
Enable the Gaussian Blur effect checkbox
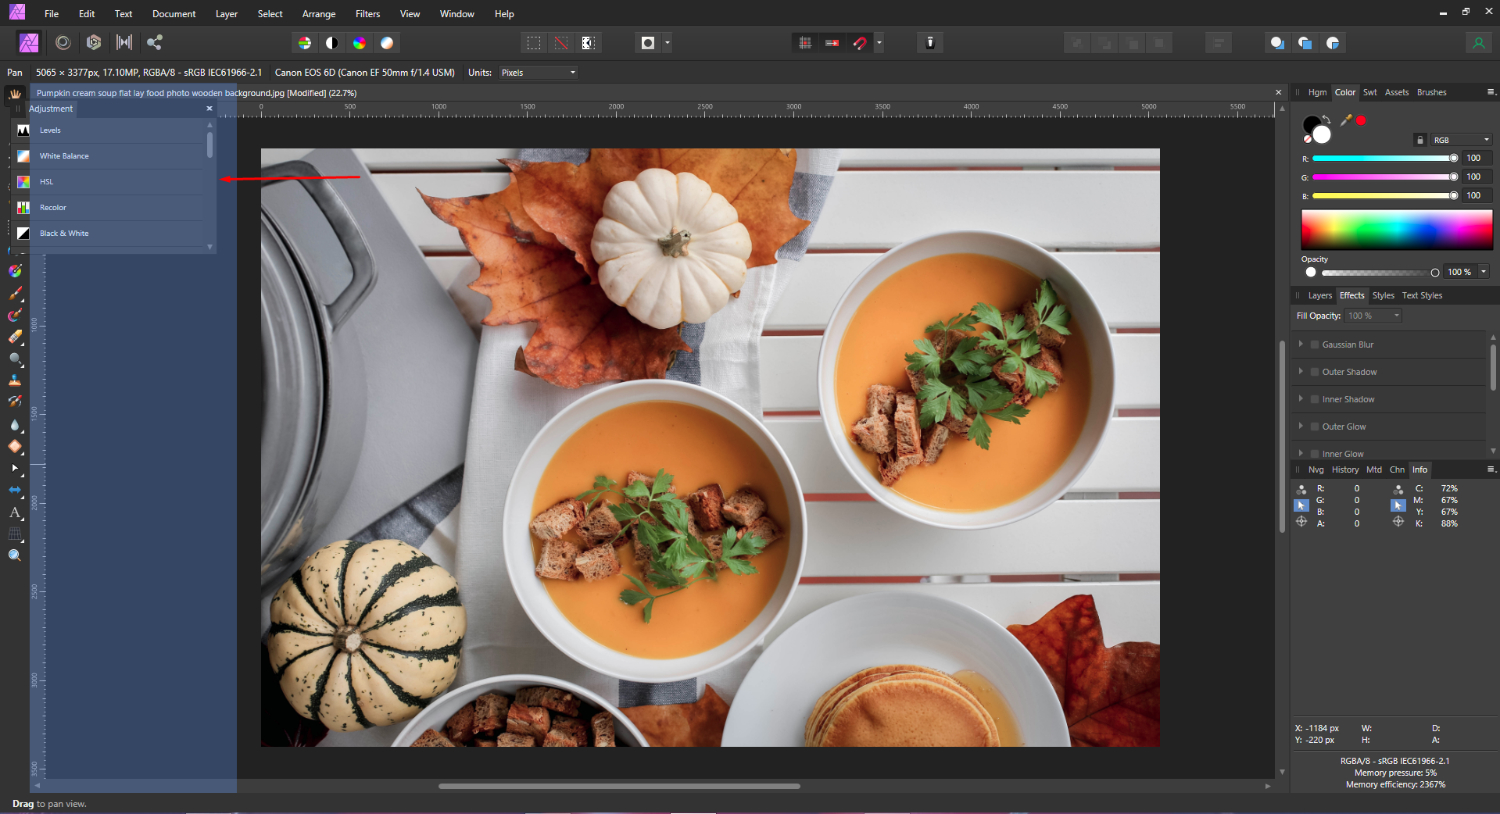click(x=1315, y=344)
